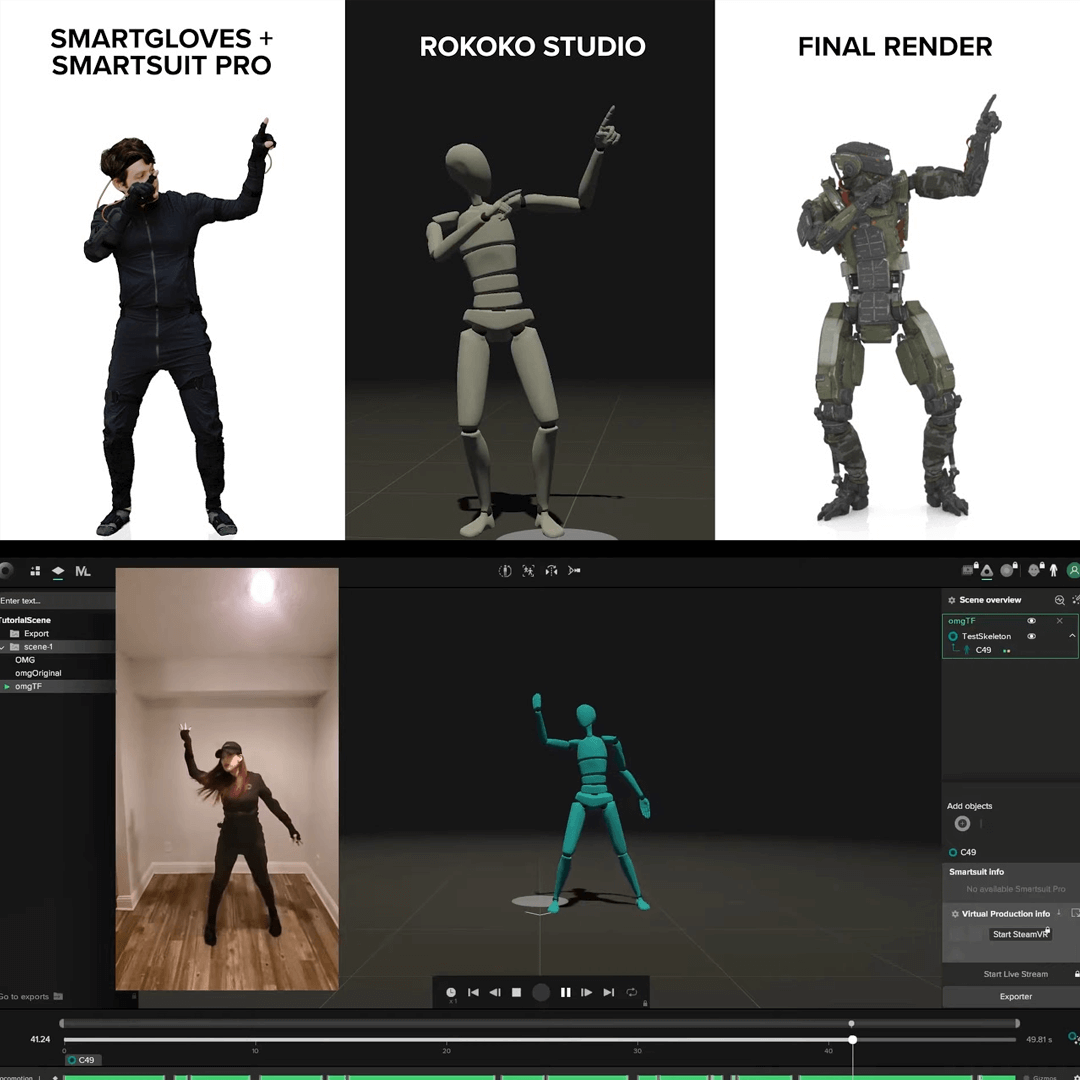Expand the omgTF recording arrow

[7, 687]
